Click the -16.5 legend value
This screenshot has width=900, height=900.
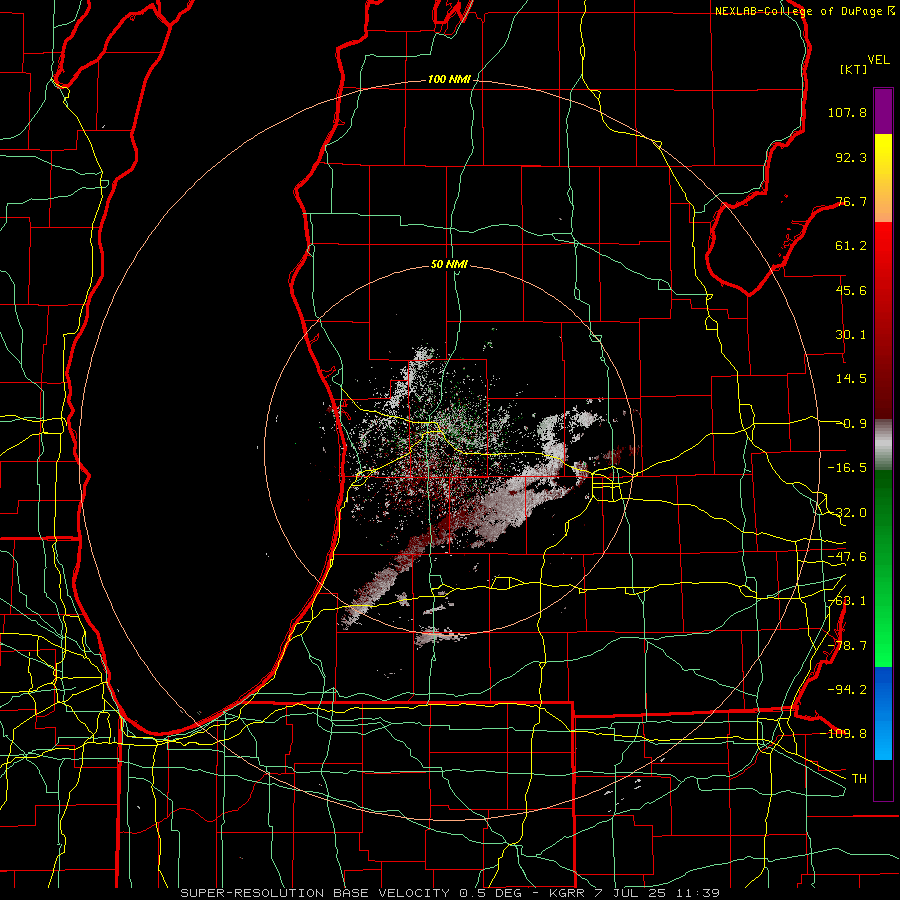coord(847,468)
